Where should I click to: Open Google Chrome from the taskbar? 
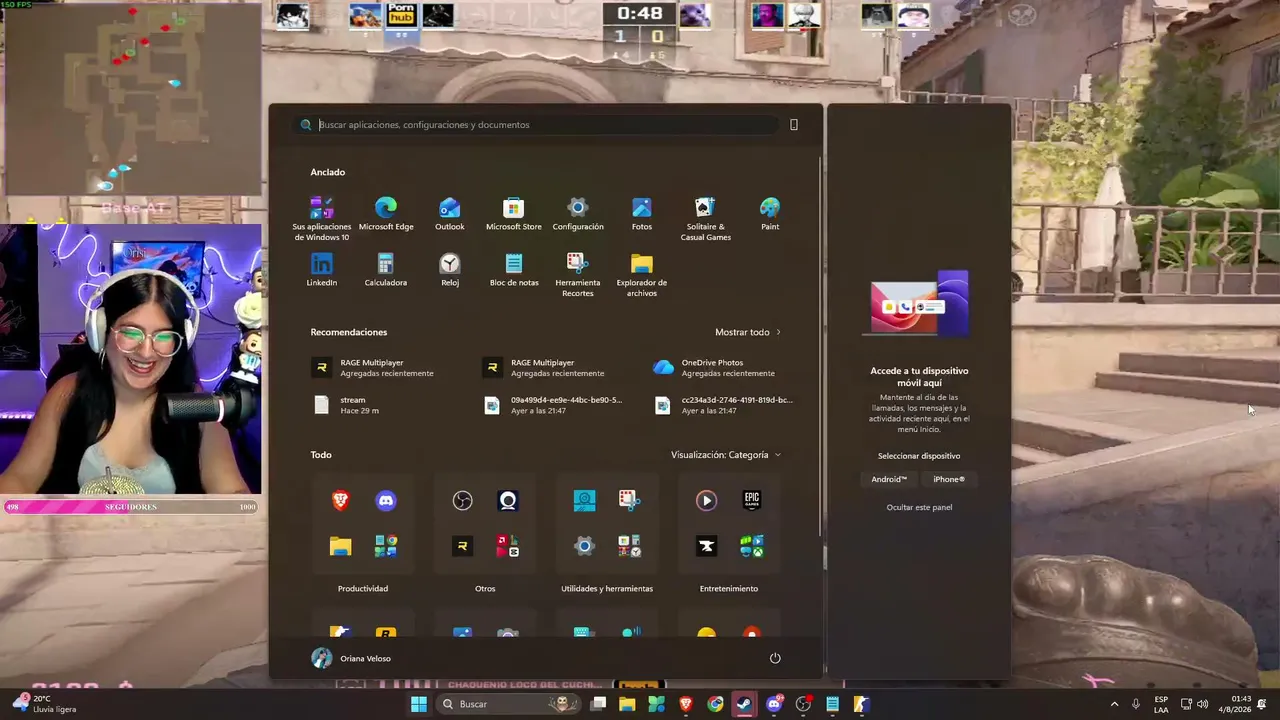click(715, 704)
